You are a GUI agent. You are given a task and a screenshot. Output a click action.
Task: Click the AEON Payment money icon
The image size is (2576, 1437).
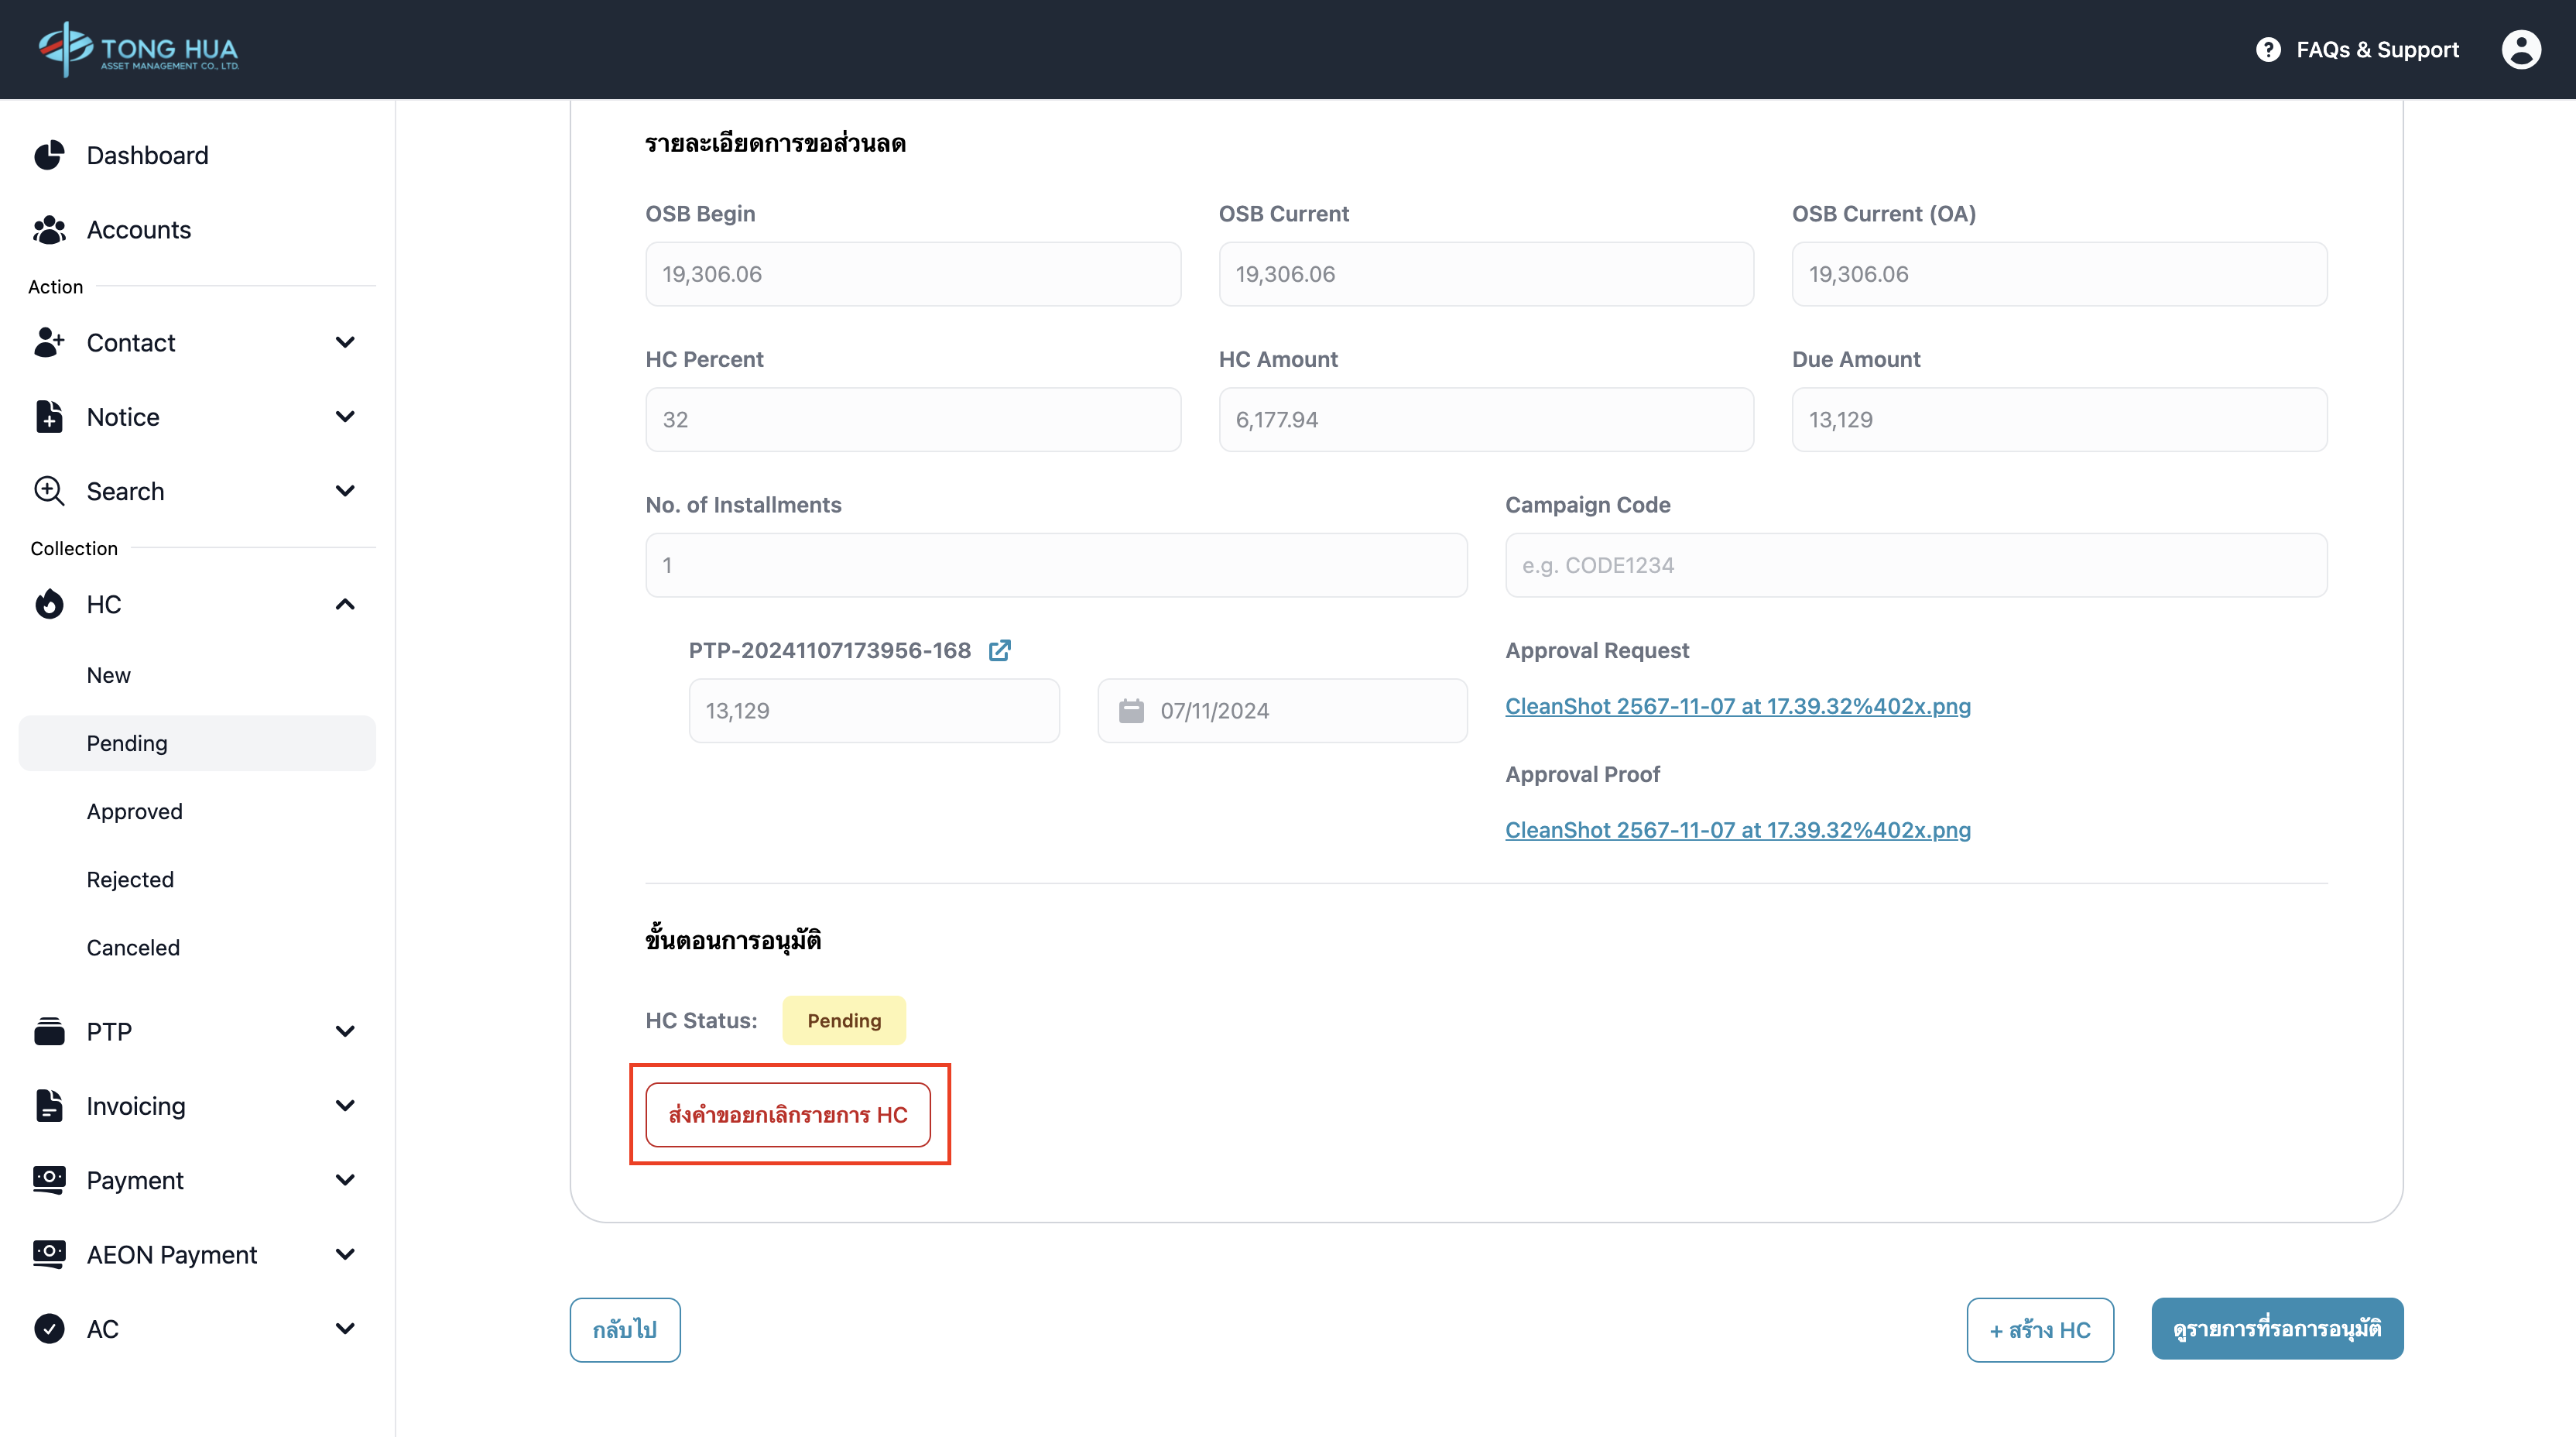[49, 1254]
